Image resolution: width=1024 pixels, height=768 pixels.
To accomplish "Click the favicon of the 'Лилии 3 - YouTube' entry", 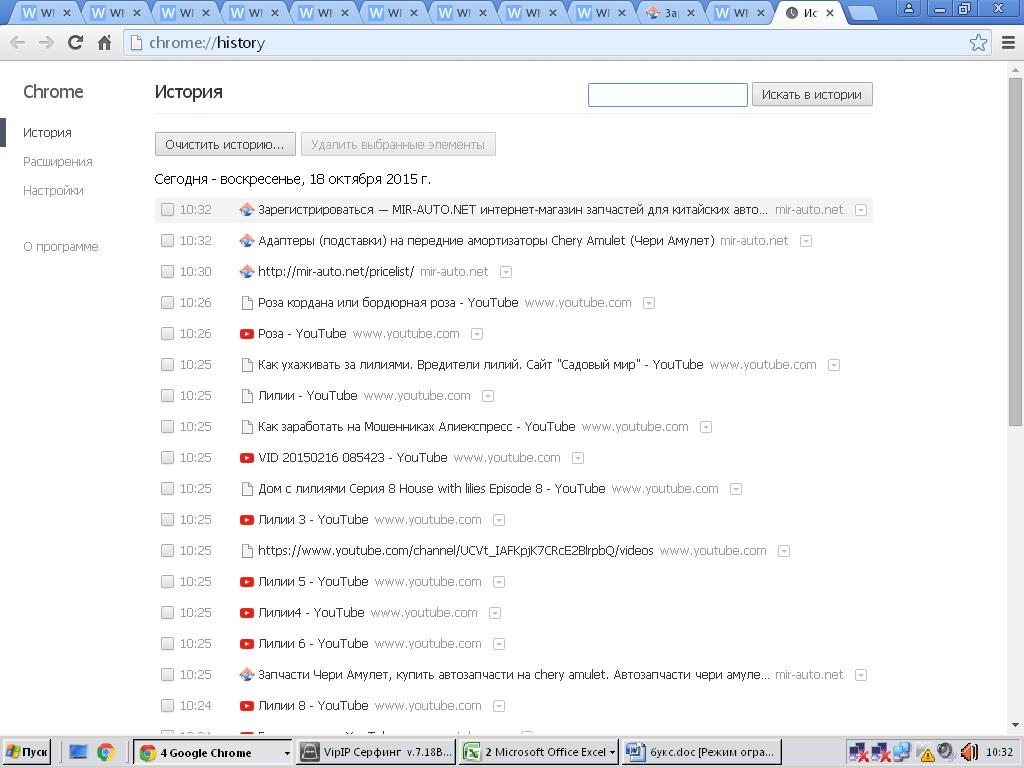I will click(x=246, y=520).
